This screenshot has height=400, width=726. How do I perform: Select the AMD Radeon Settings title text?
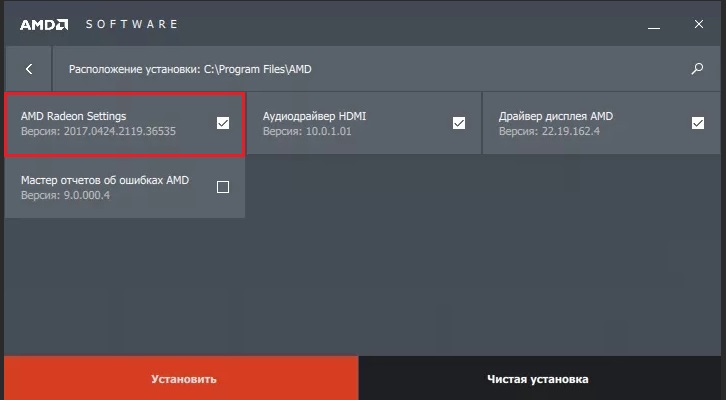click(x=74, y=116)
